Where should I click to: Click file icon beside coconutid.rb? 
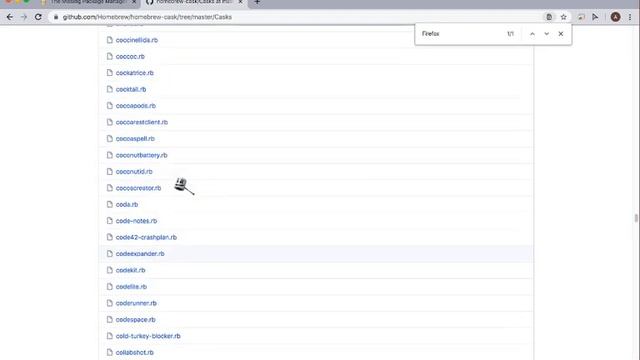tap(109, 171)
